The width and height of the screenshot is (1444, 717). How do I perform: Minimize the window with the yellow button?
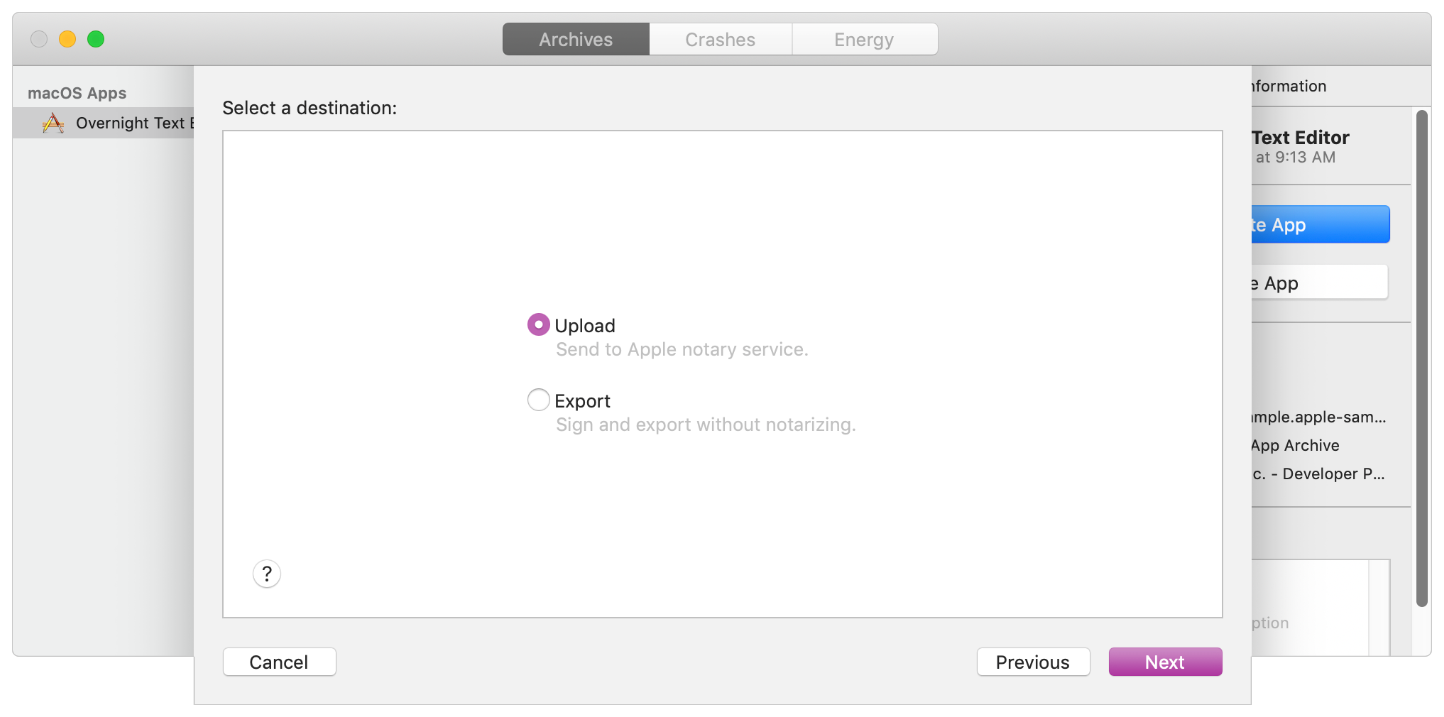(x=66, y=39)
